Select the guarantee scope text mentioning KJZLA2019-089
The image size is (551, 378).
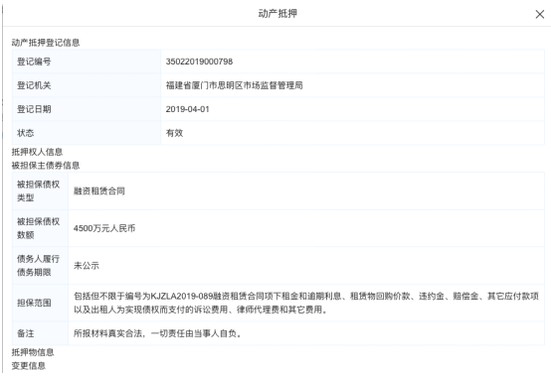tap(306, 303)
